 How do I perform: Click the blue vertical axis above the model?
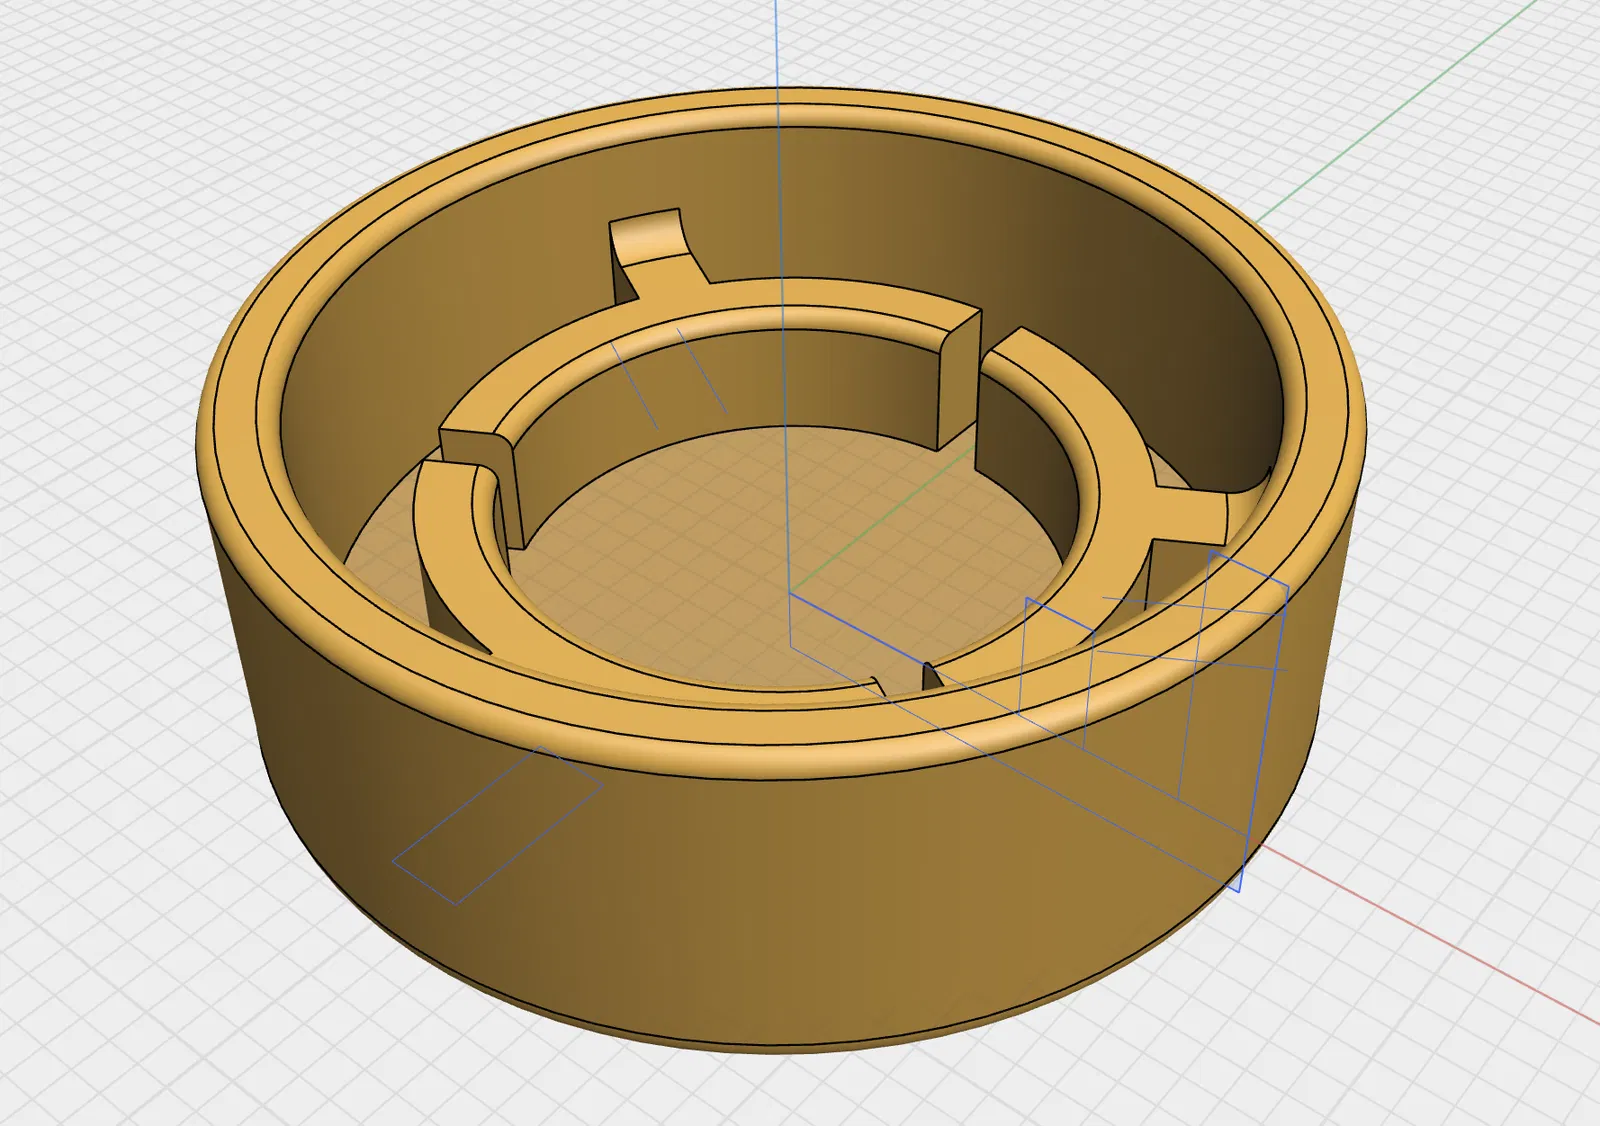[778, 45]
